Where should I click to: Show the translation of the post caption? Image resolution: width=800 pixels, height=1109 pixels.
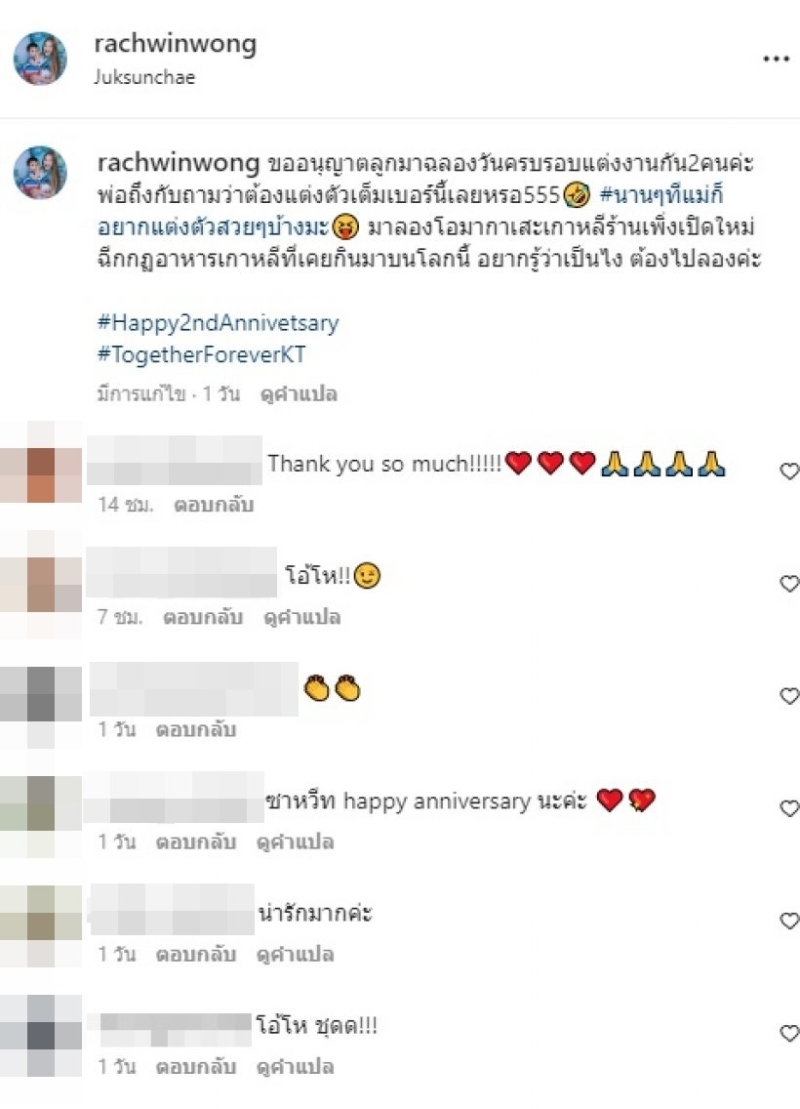click(298, 394)
